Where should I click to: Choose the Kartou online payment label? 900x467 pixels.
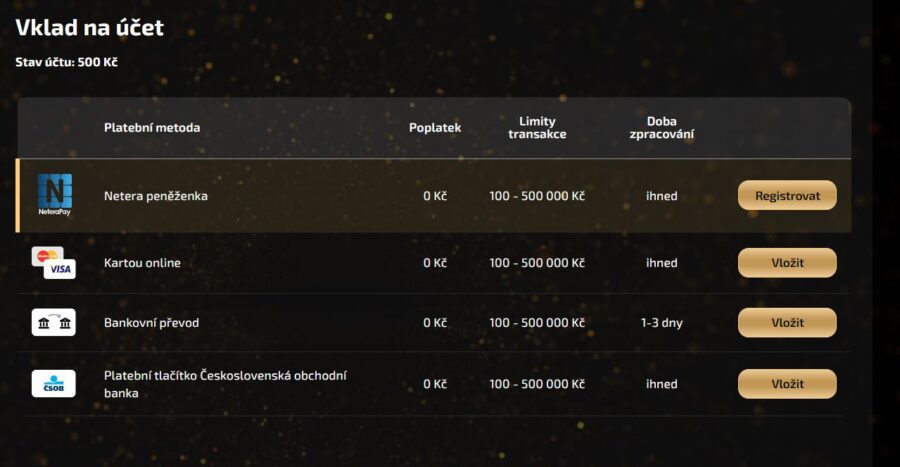point(142,263)
